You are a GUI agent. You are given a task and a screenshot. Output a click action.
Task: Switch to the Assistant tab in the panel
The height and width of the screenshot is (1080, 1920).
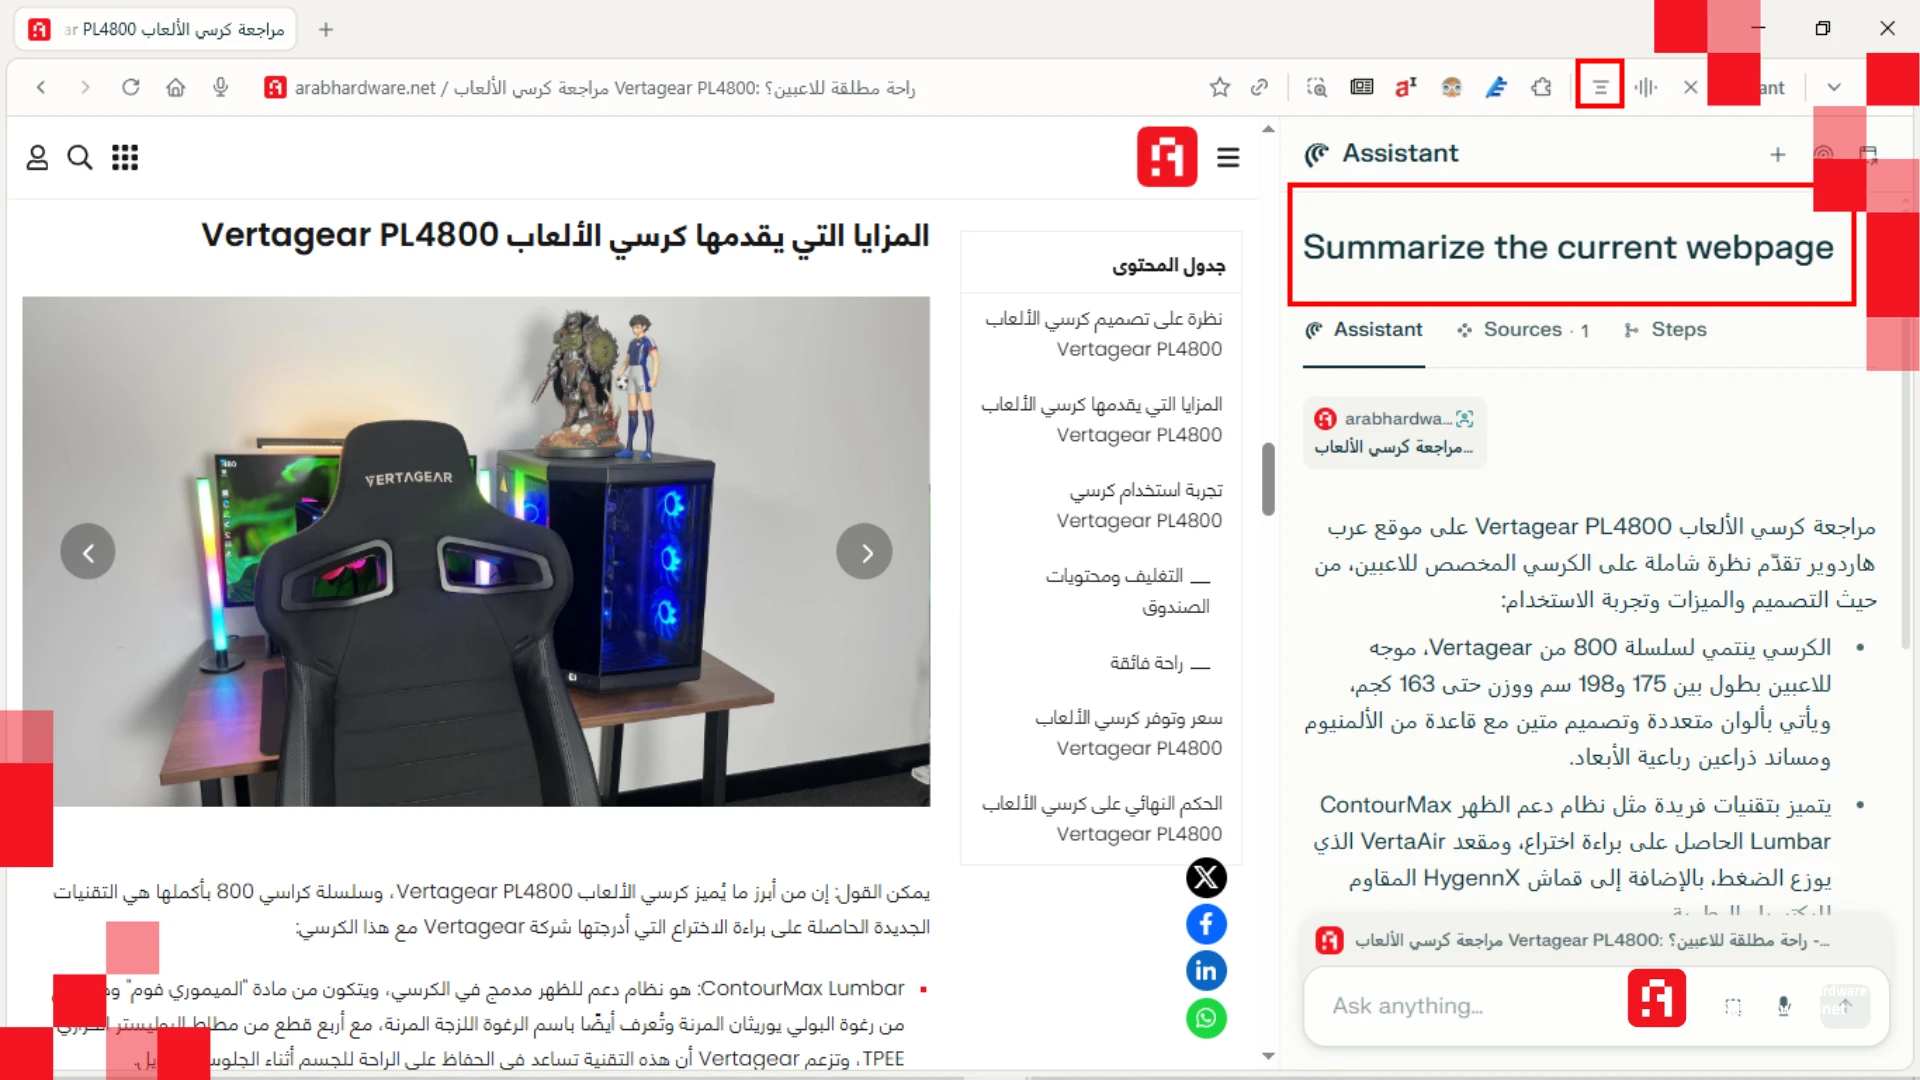1364,330
